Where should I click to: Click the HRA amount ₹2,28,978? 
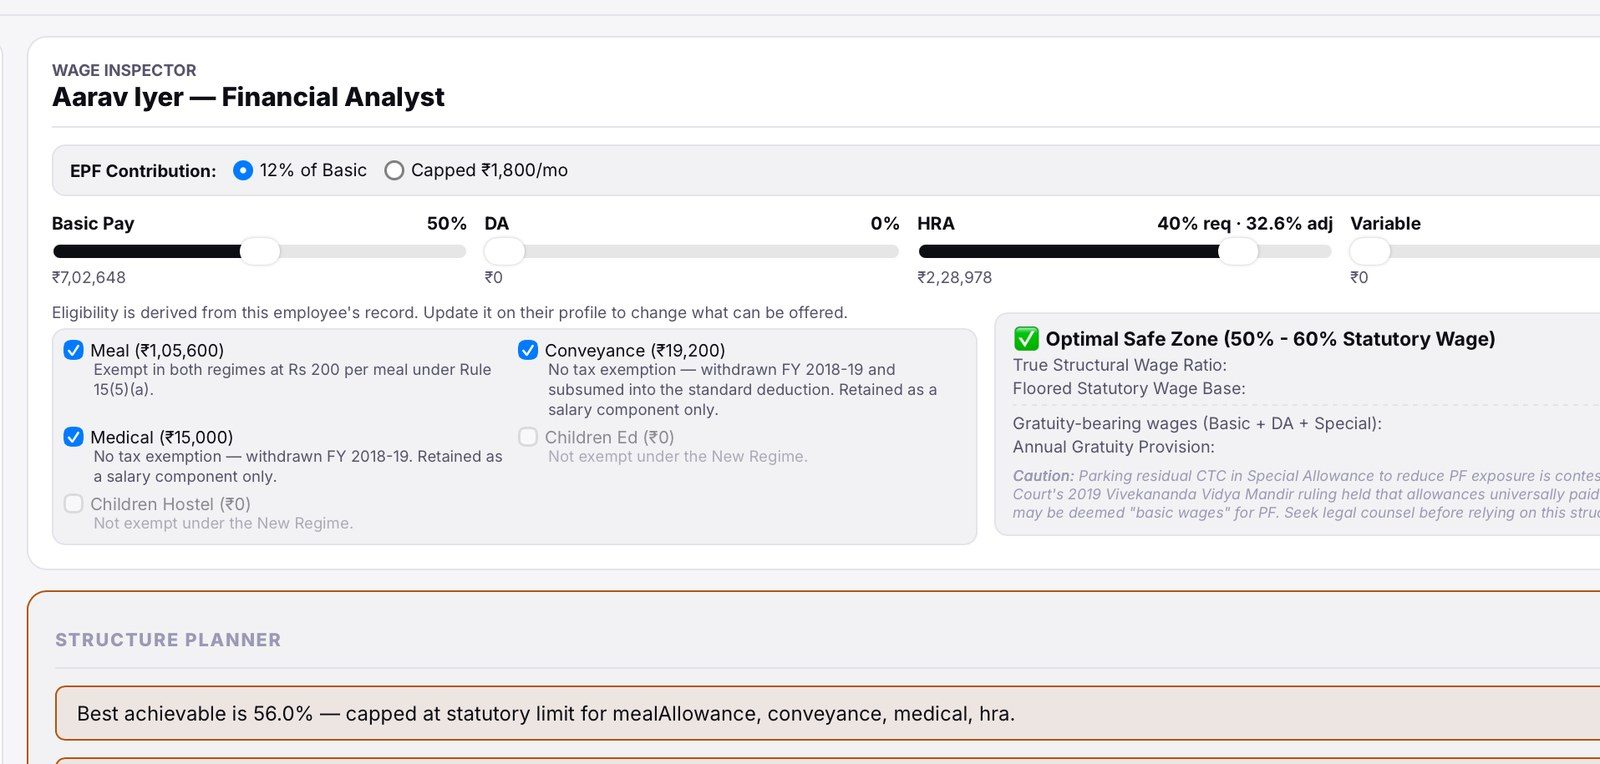pyautogui.click(x=955, y=278)
